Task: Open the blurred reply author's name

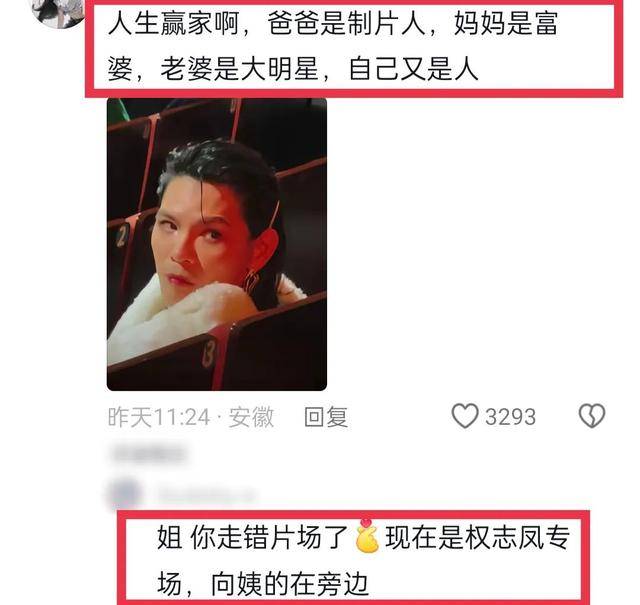Action: [205, 494]
